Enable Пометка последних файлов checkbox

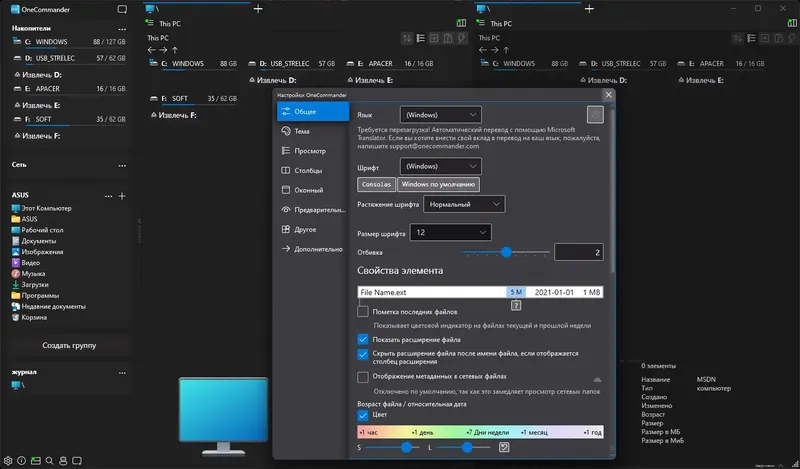click(363, 312)
